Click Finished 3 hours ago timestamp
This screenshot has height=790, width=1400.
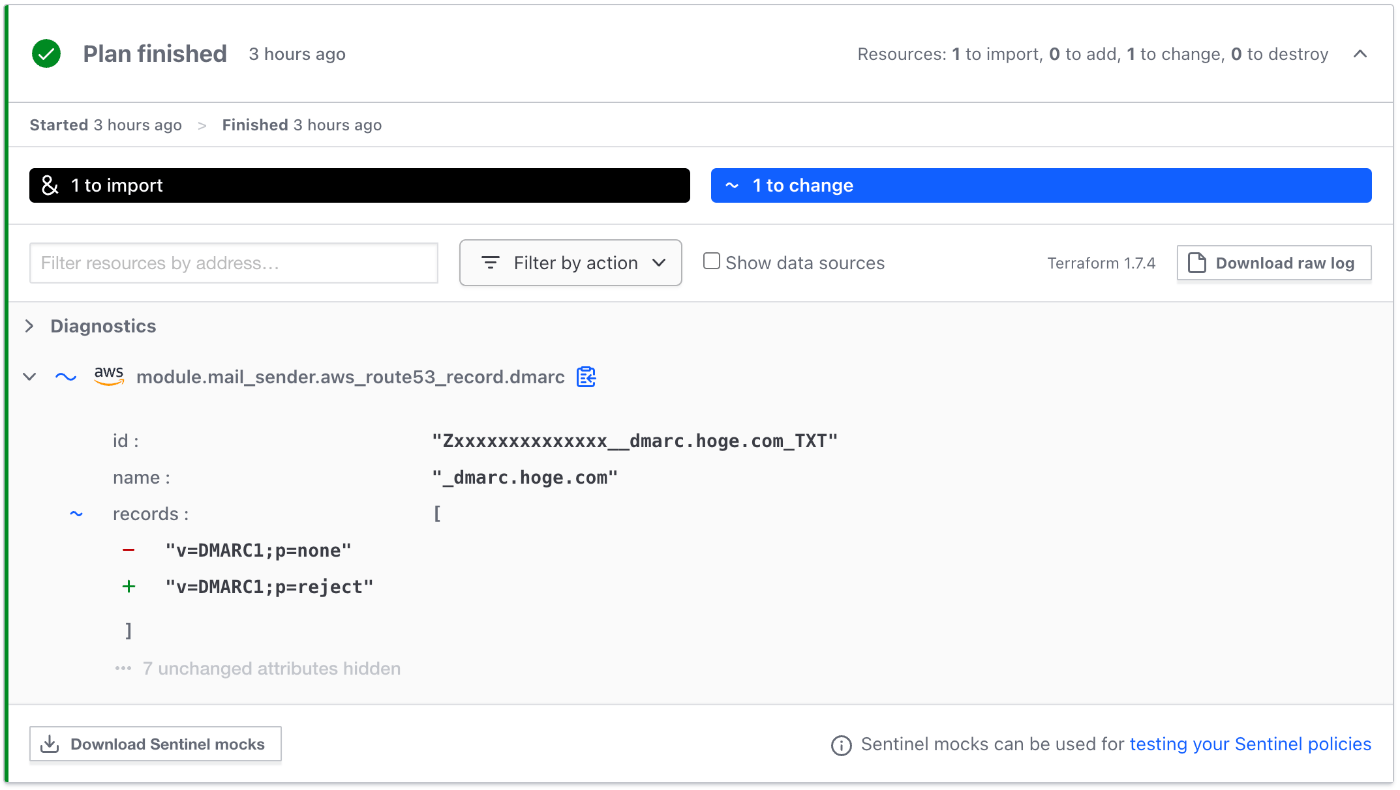click(302, 125)
